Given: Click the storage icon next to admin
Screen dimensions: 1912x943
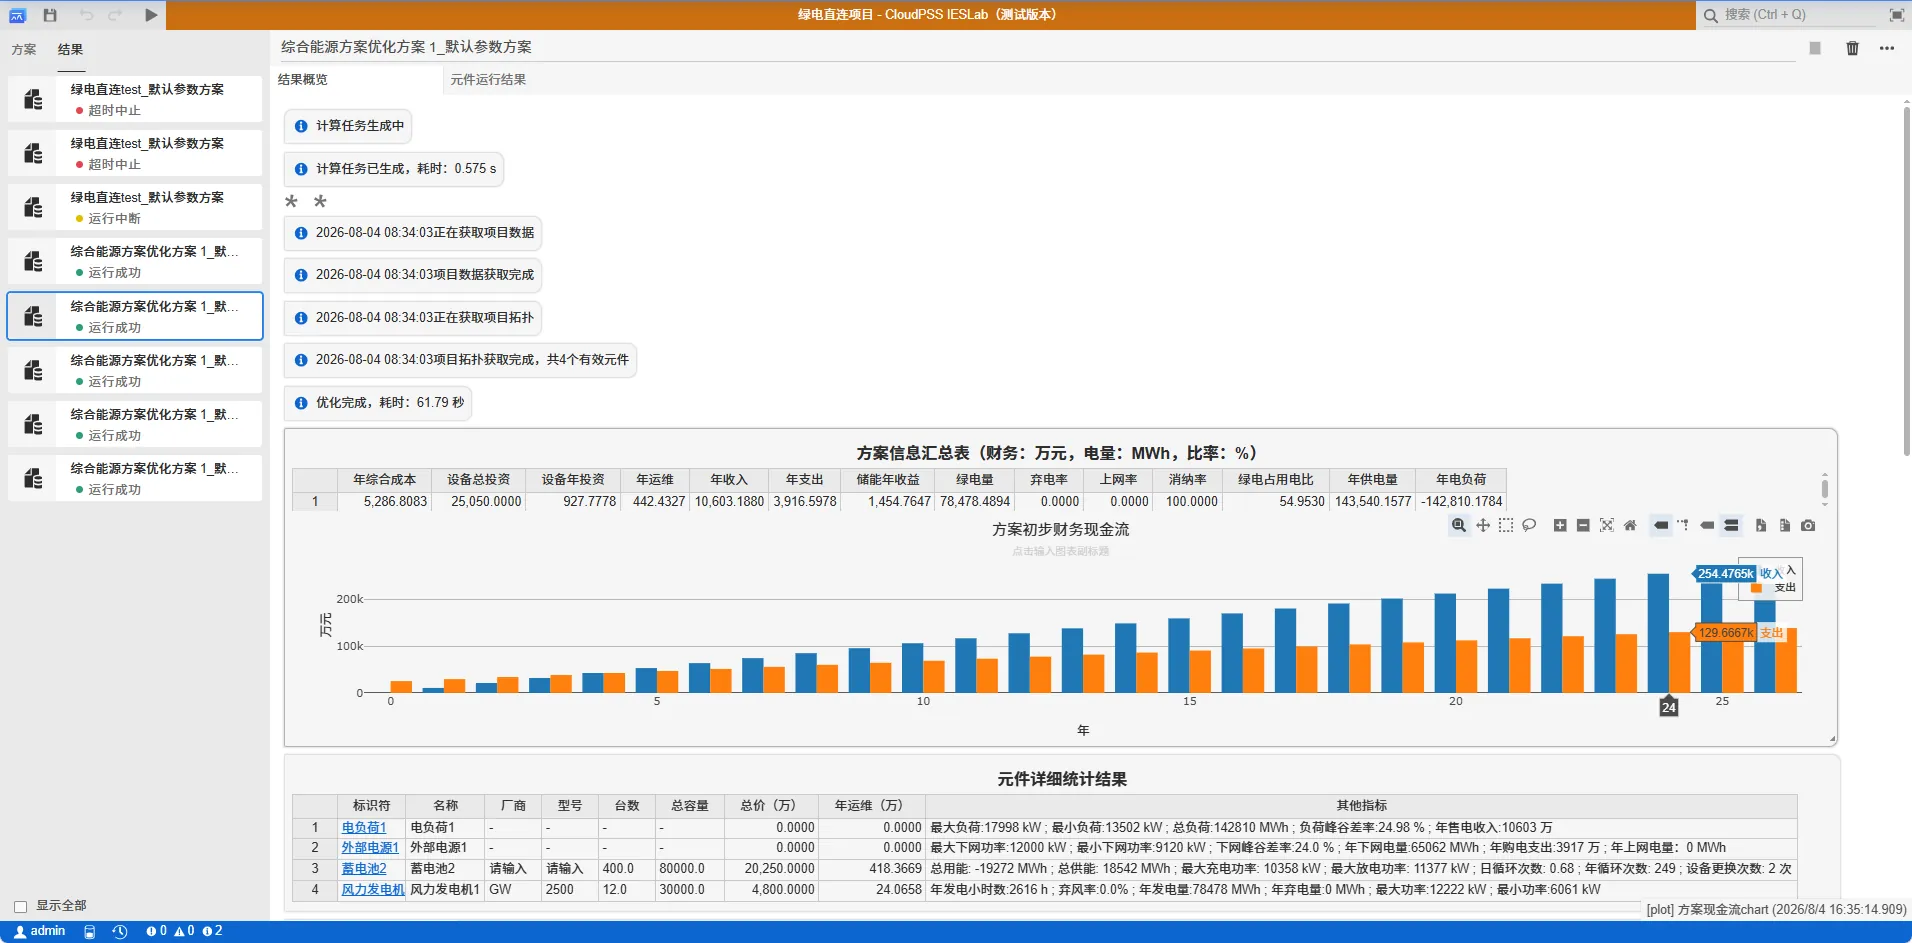Looking at the screenshot, I should tap(90, 931).
